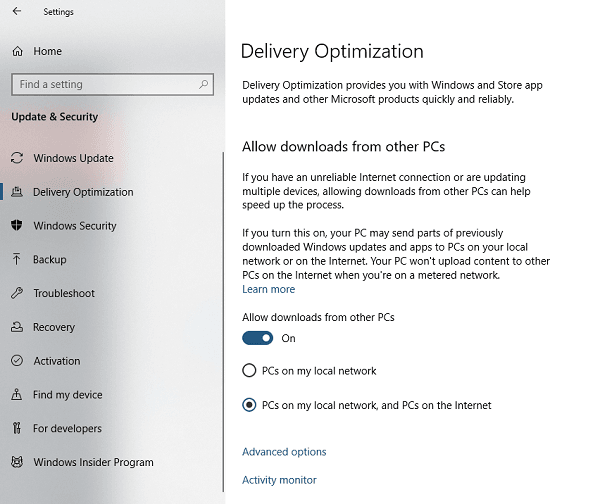This screenshot has width=600, height=504.
Task: Go back with the Settings back arrow
Action: click(x=16, y=11)
